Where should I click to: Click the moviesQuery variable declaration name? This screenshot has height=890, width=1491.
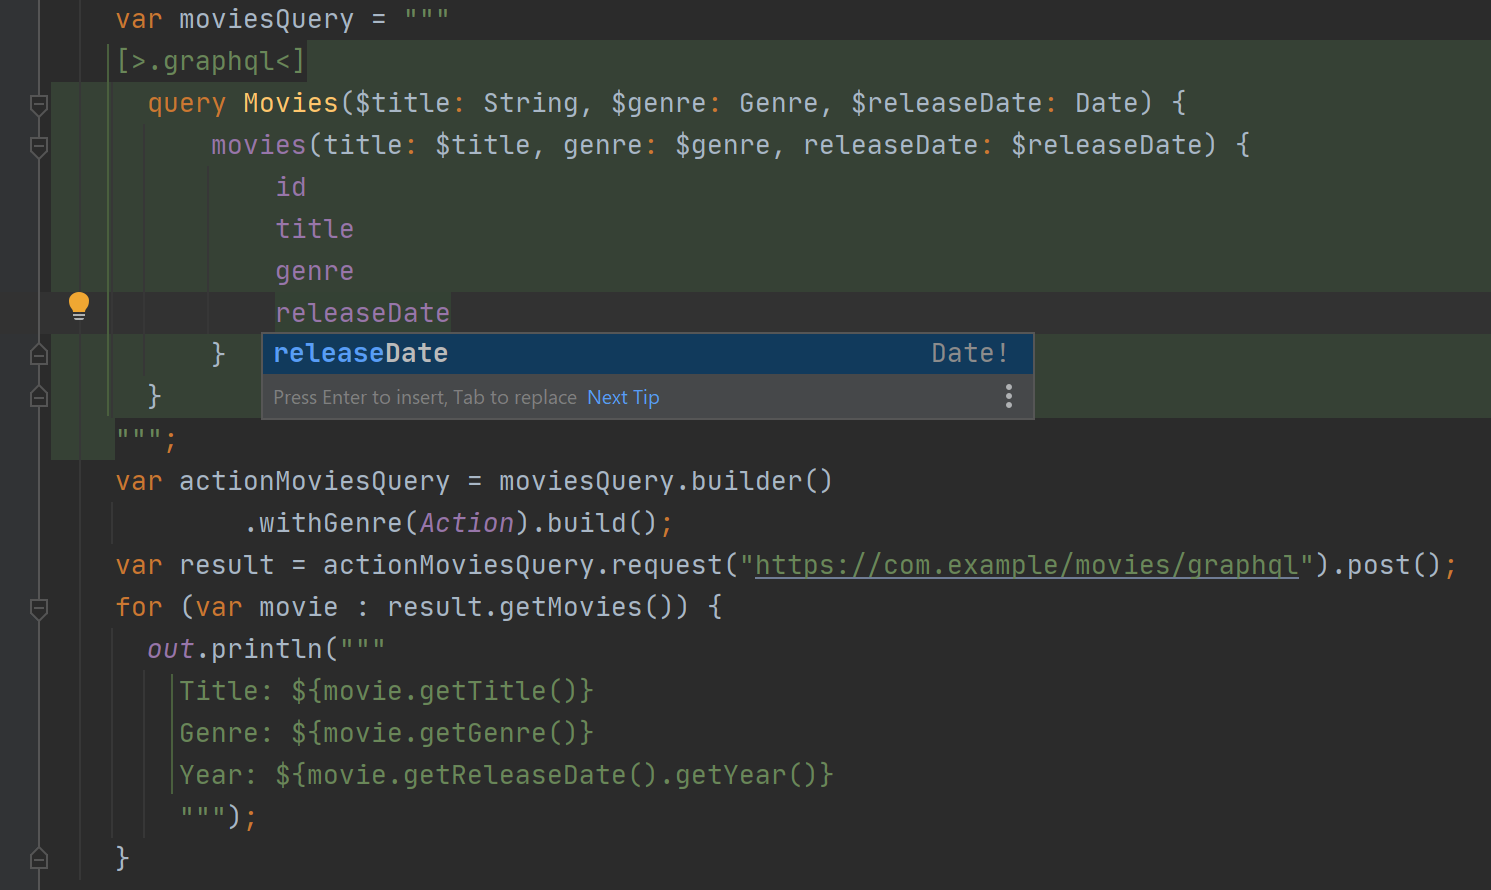(x=267, y=20)
